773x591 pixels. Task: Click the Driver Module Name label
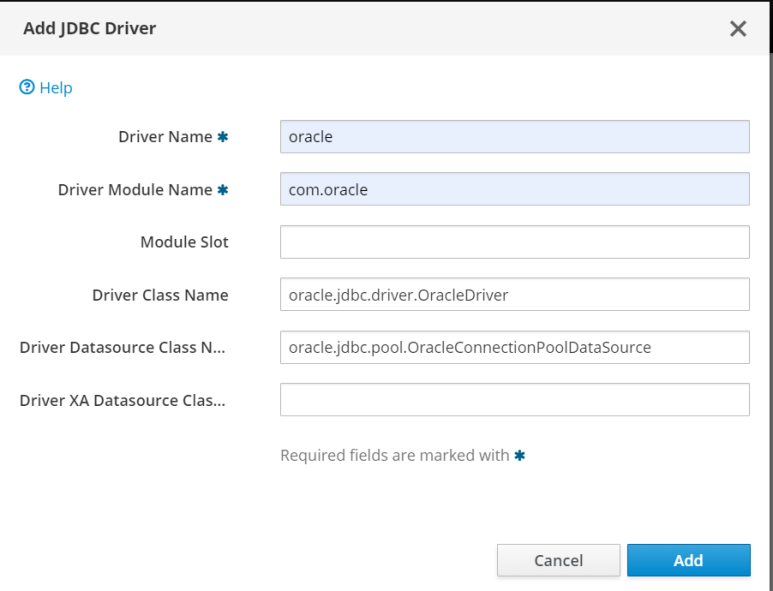pyautogui.click(x=135, y=190)
